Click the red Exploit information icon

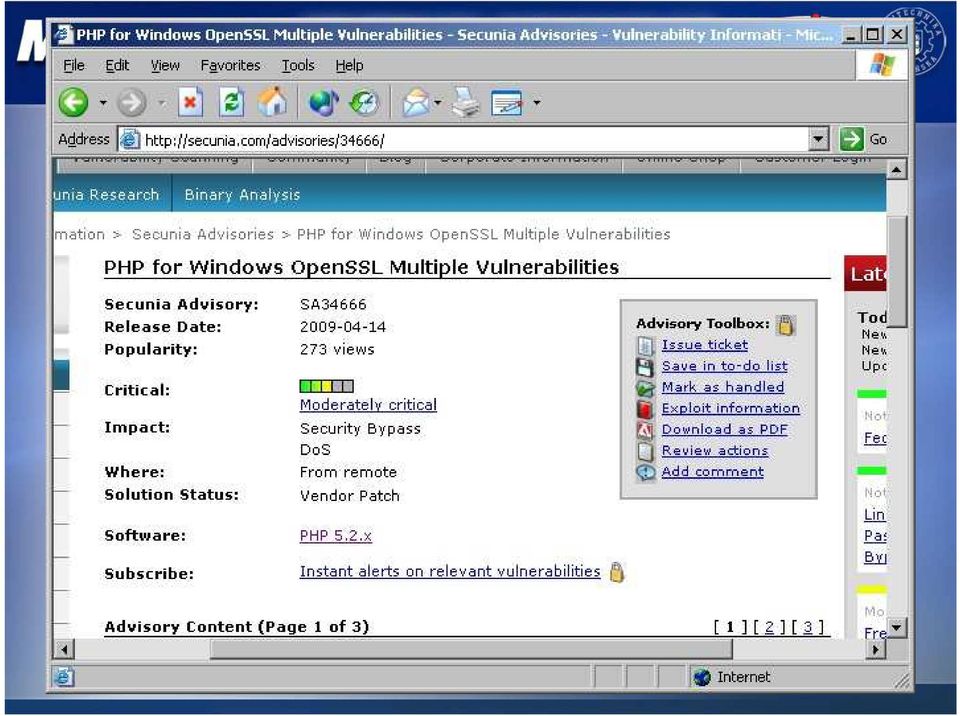click(x=645, y=409)
